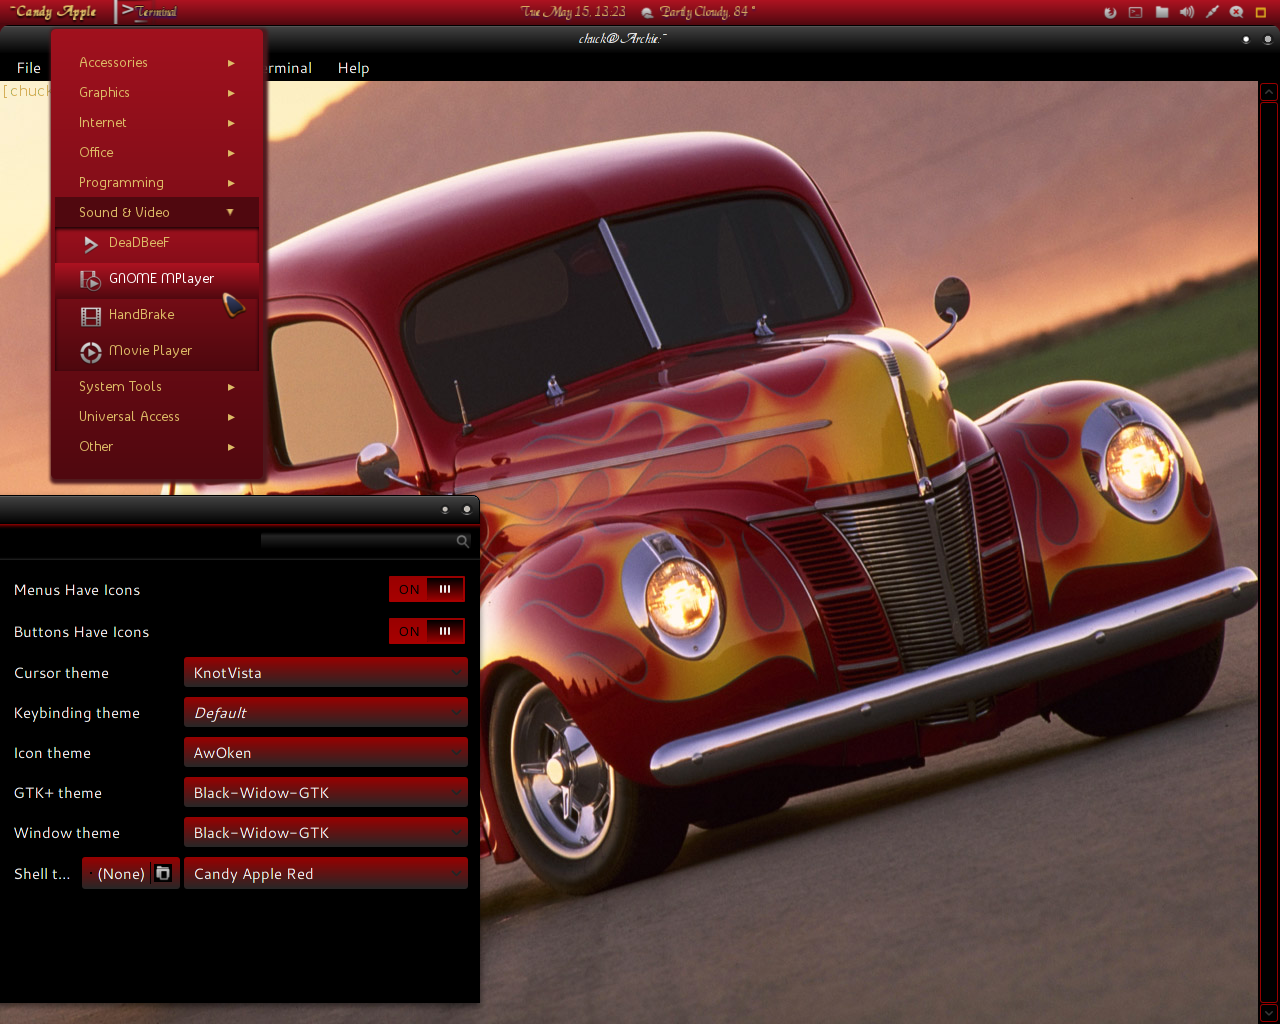Open GTK+ theme dropdown
Screen dimensions: 1280x1024
pyautogui.click(x=326, y=793)
